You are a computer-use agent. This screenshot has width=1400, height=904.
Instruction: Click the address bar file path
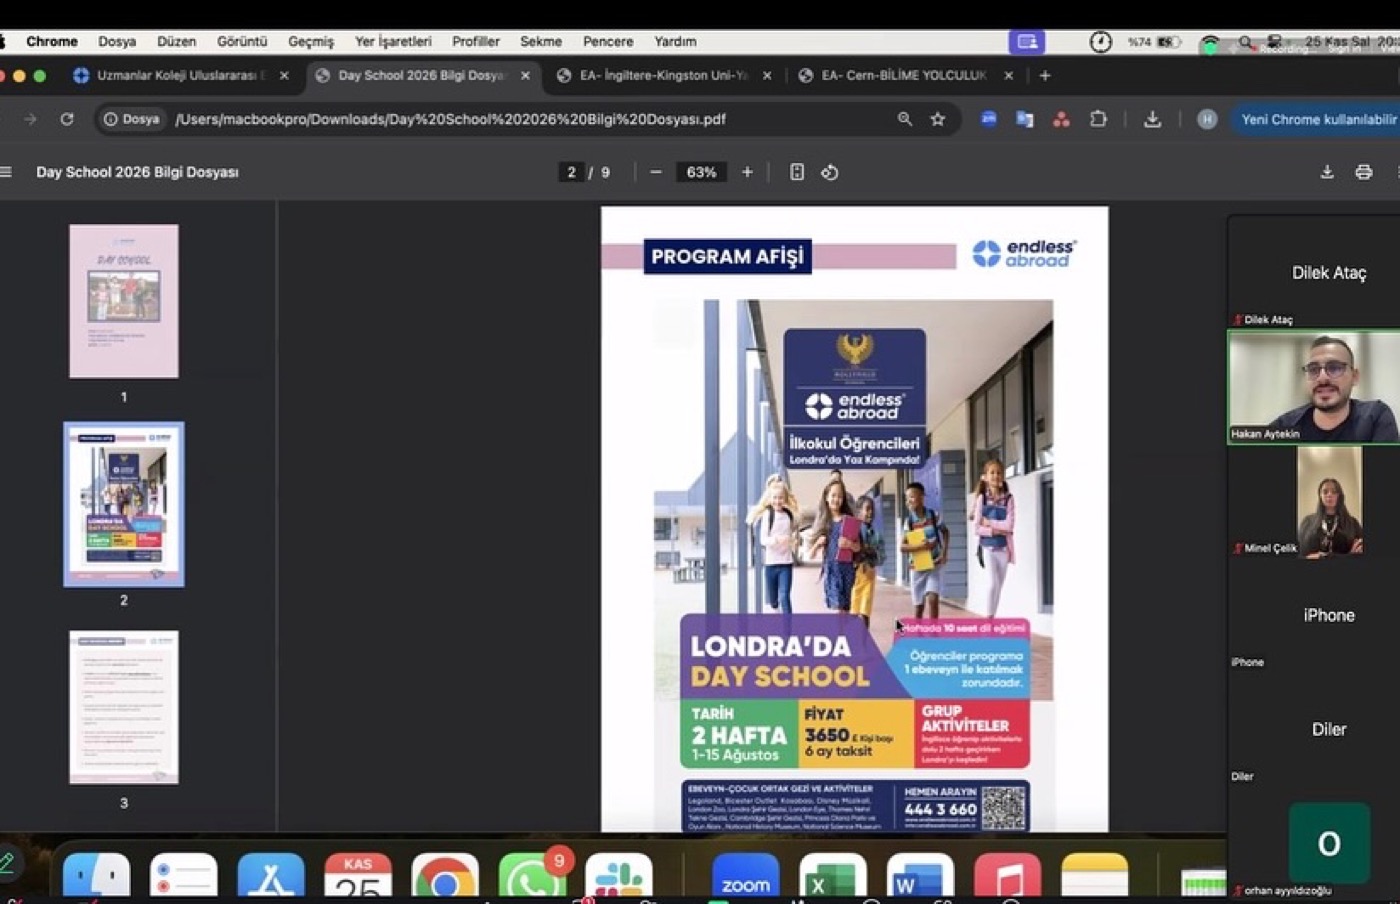450,119
